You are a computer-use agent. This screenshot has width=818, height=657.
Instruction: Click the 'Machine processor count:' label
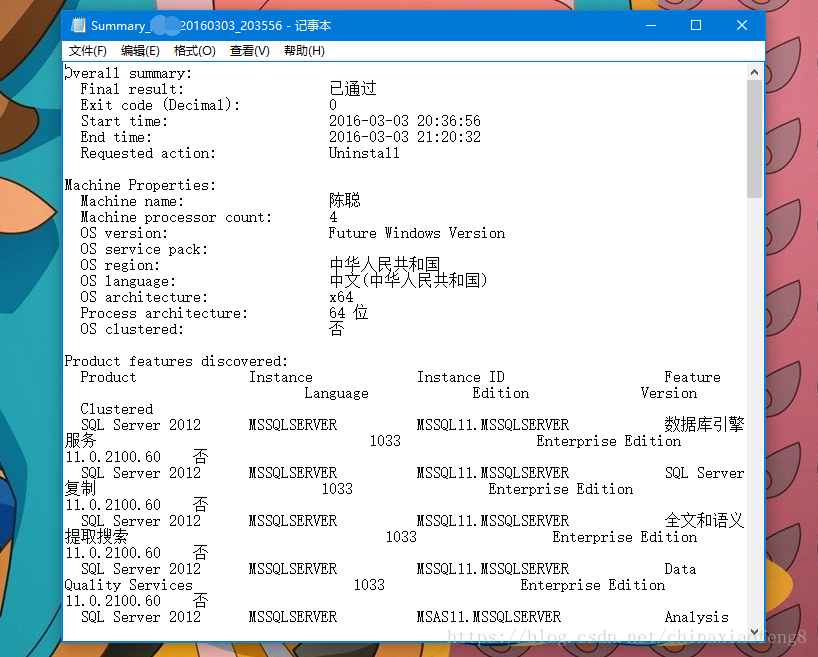(x=176, y=217)
